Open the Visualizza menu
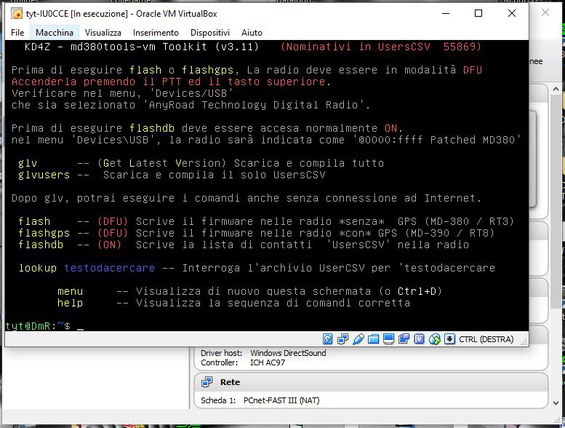 [103, 32]
